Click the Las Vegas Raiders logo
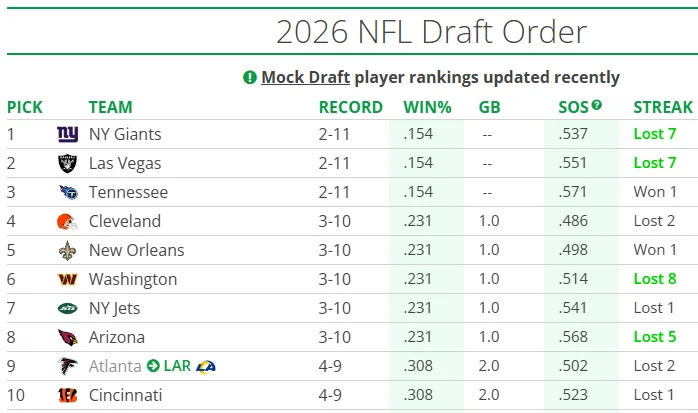The width and height of the screenshot is (698, 413). coord(67,163)
